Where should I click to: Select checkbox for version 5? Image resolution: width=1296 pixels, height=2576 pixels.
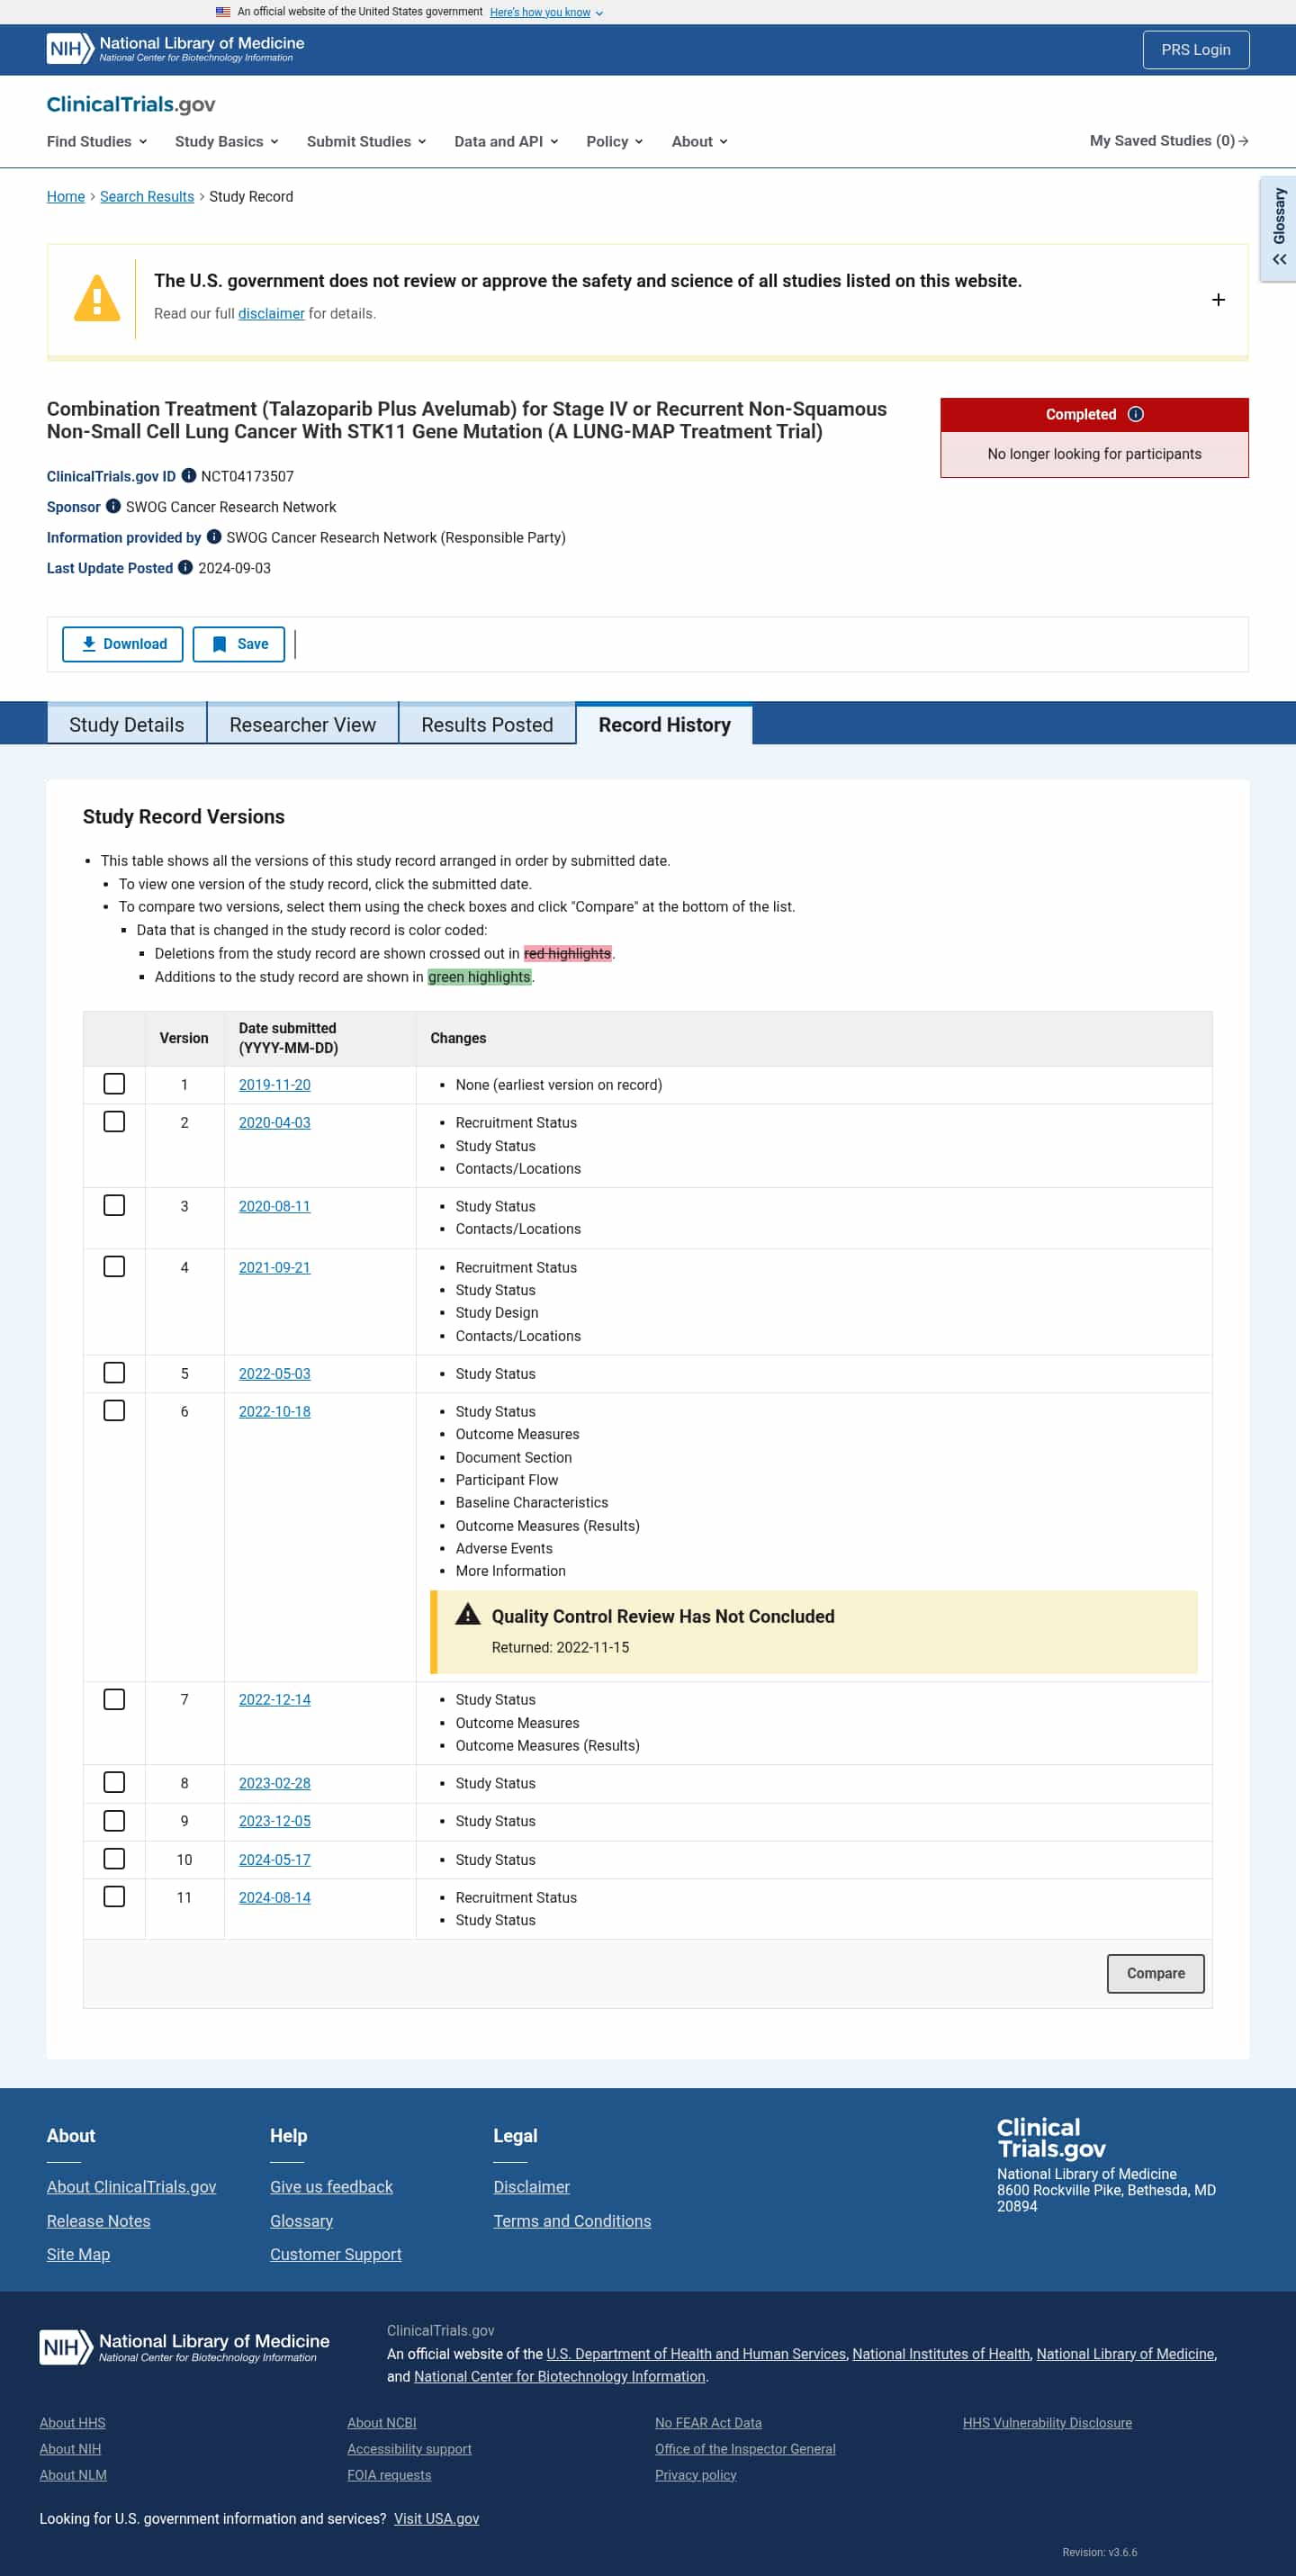tap(115, 1373)
